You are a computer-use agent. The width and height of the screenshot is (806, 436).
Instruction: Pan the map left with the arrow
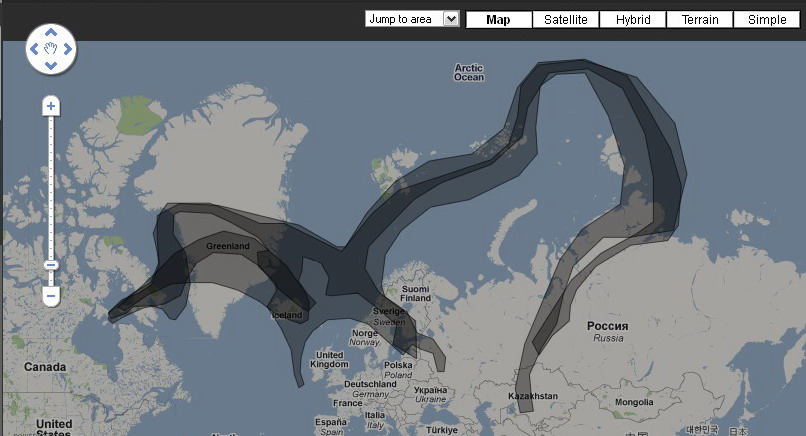[34, 49]
